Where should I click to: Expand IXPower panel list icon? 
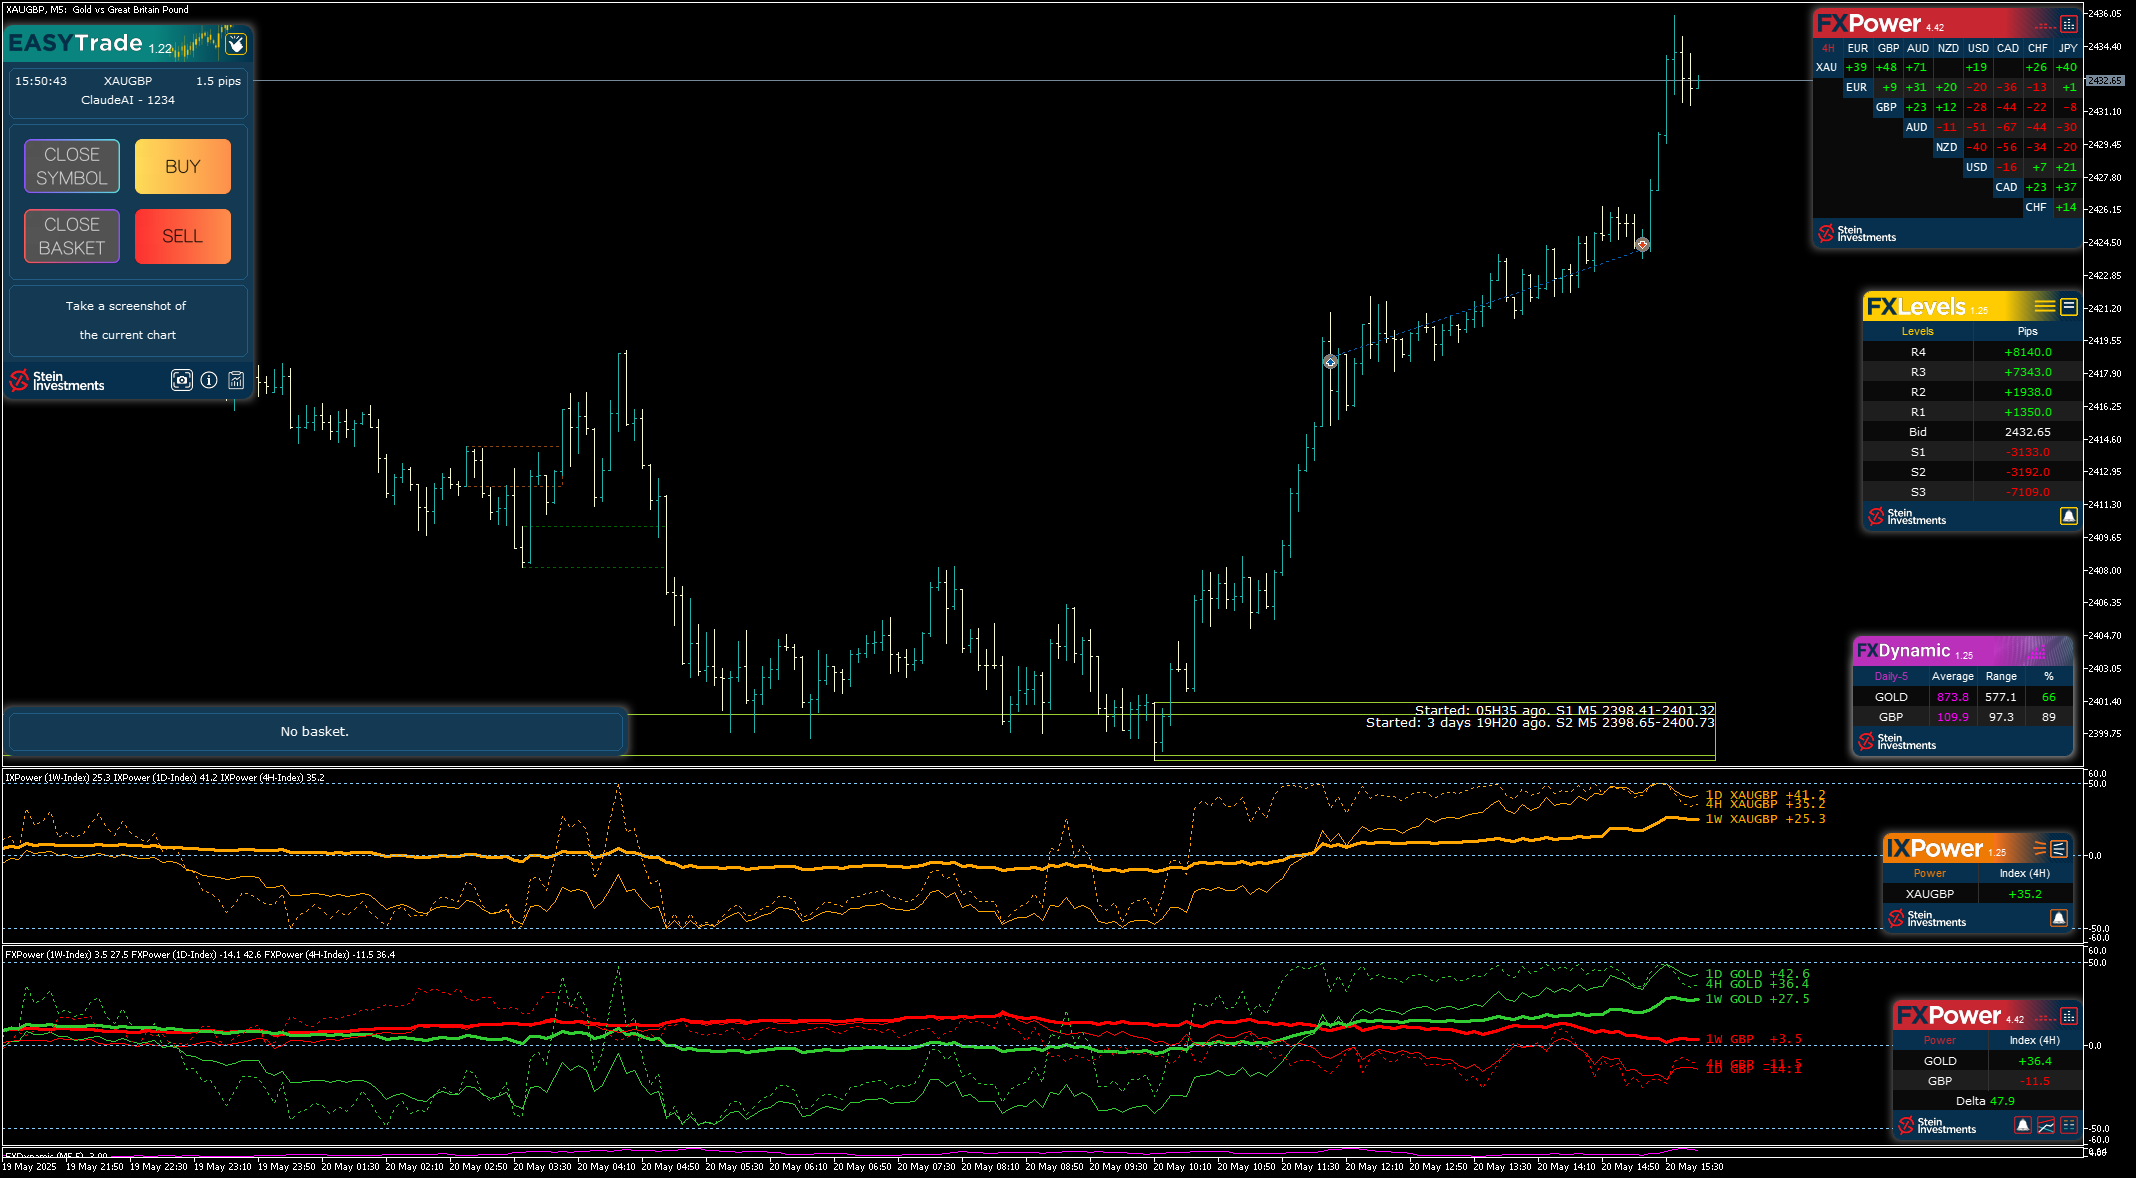tap(2059, 849)
